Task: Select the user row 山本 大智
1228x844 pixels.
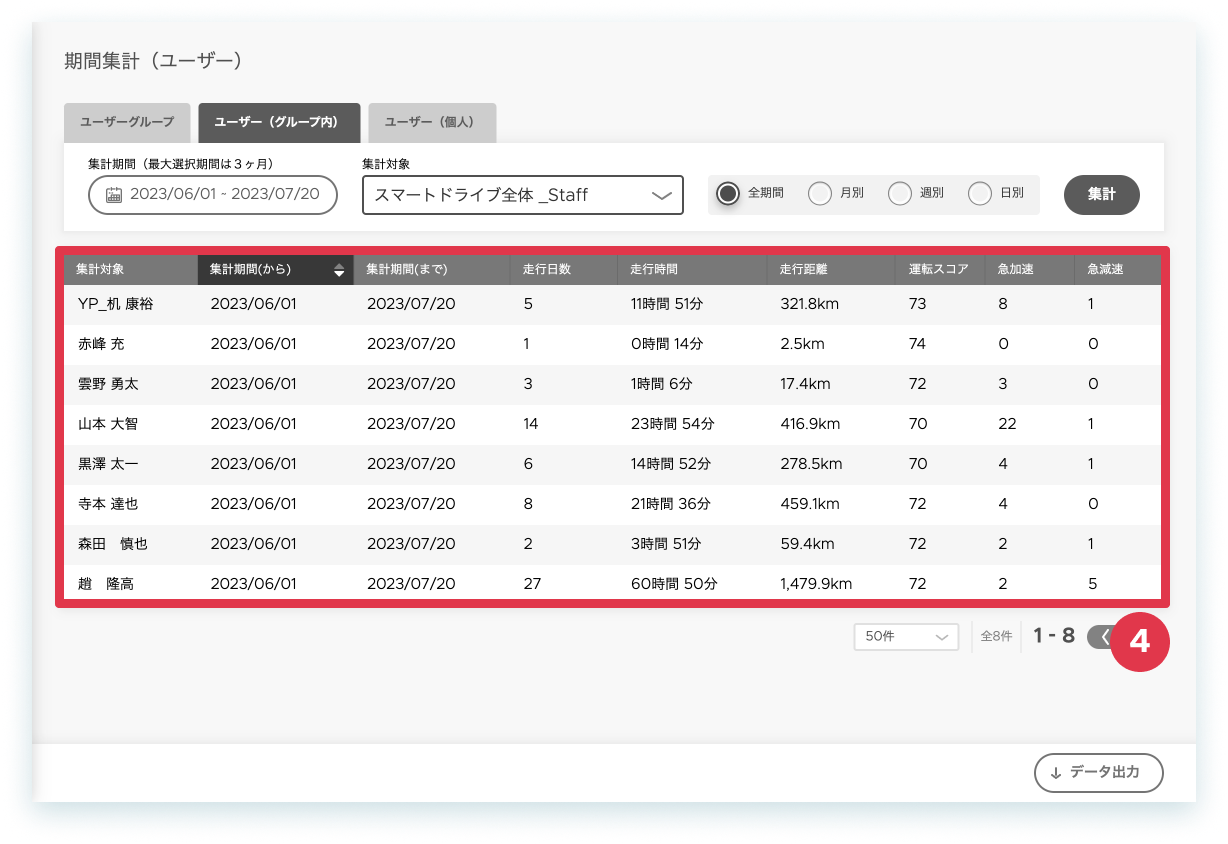Action: [612, 424]
